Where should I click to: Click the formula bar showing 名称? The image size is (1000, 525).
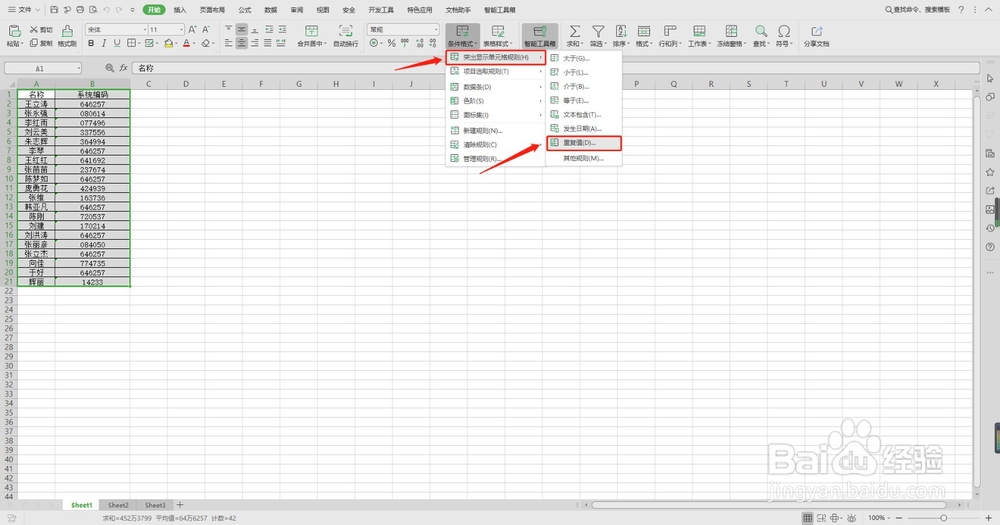click(x=555, y=68)
